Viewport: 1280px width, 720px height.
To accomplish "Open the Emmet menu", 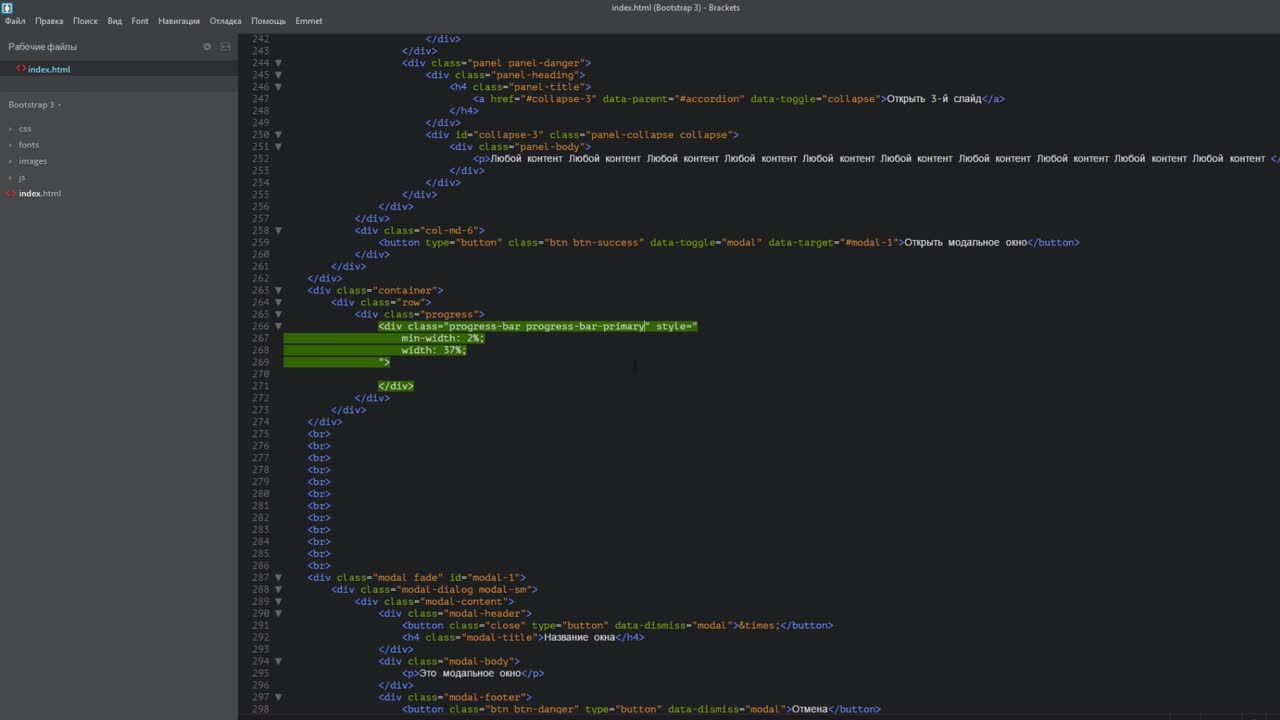I will [309, 21].
